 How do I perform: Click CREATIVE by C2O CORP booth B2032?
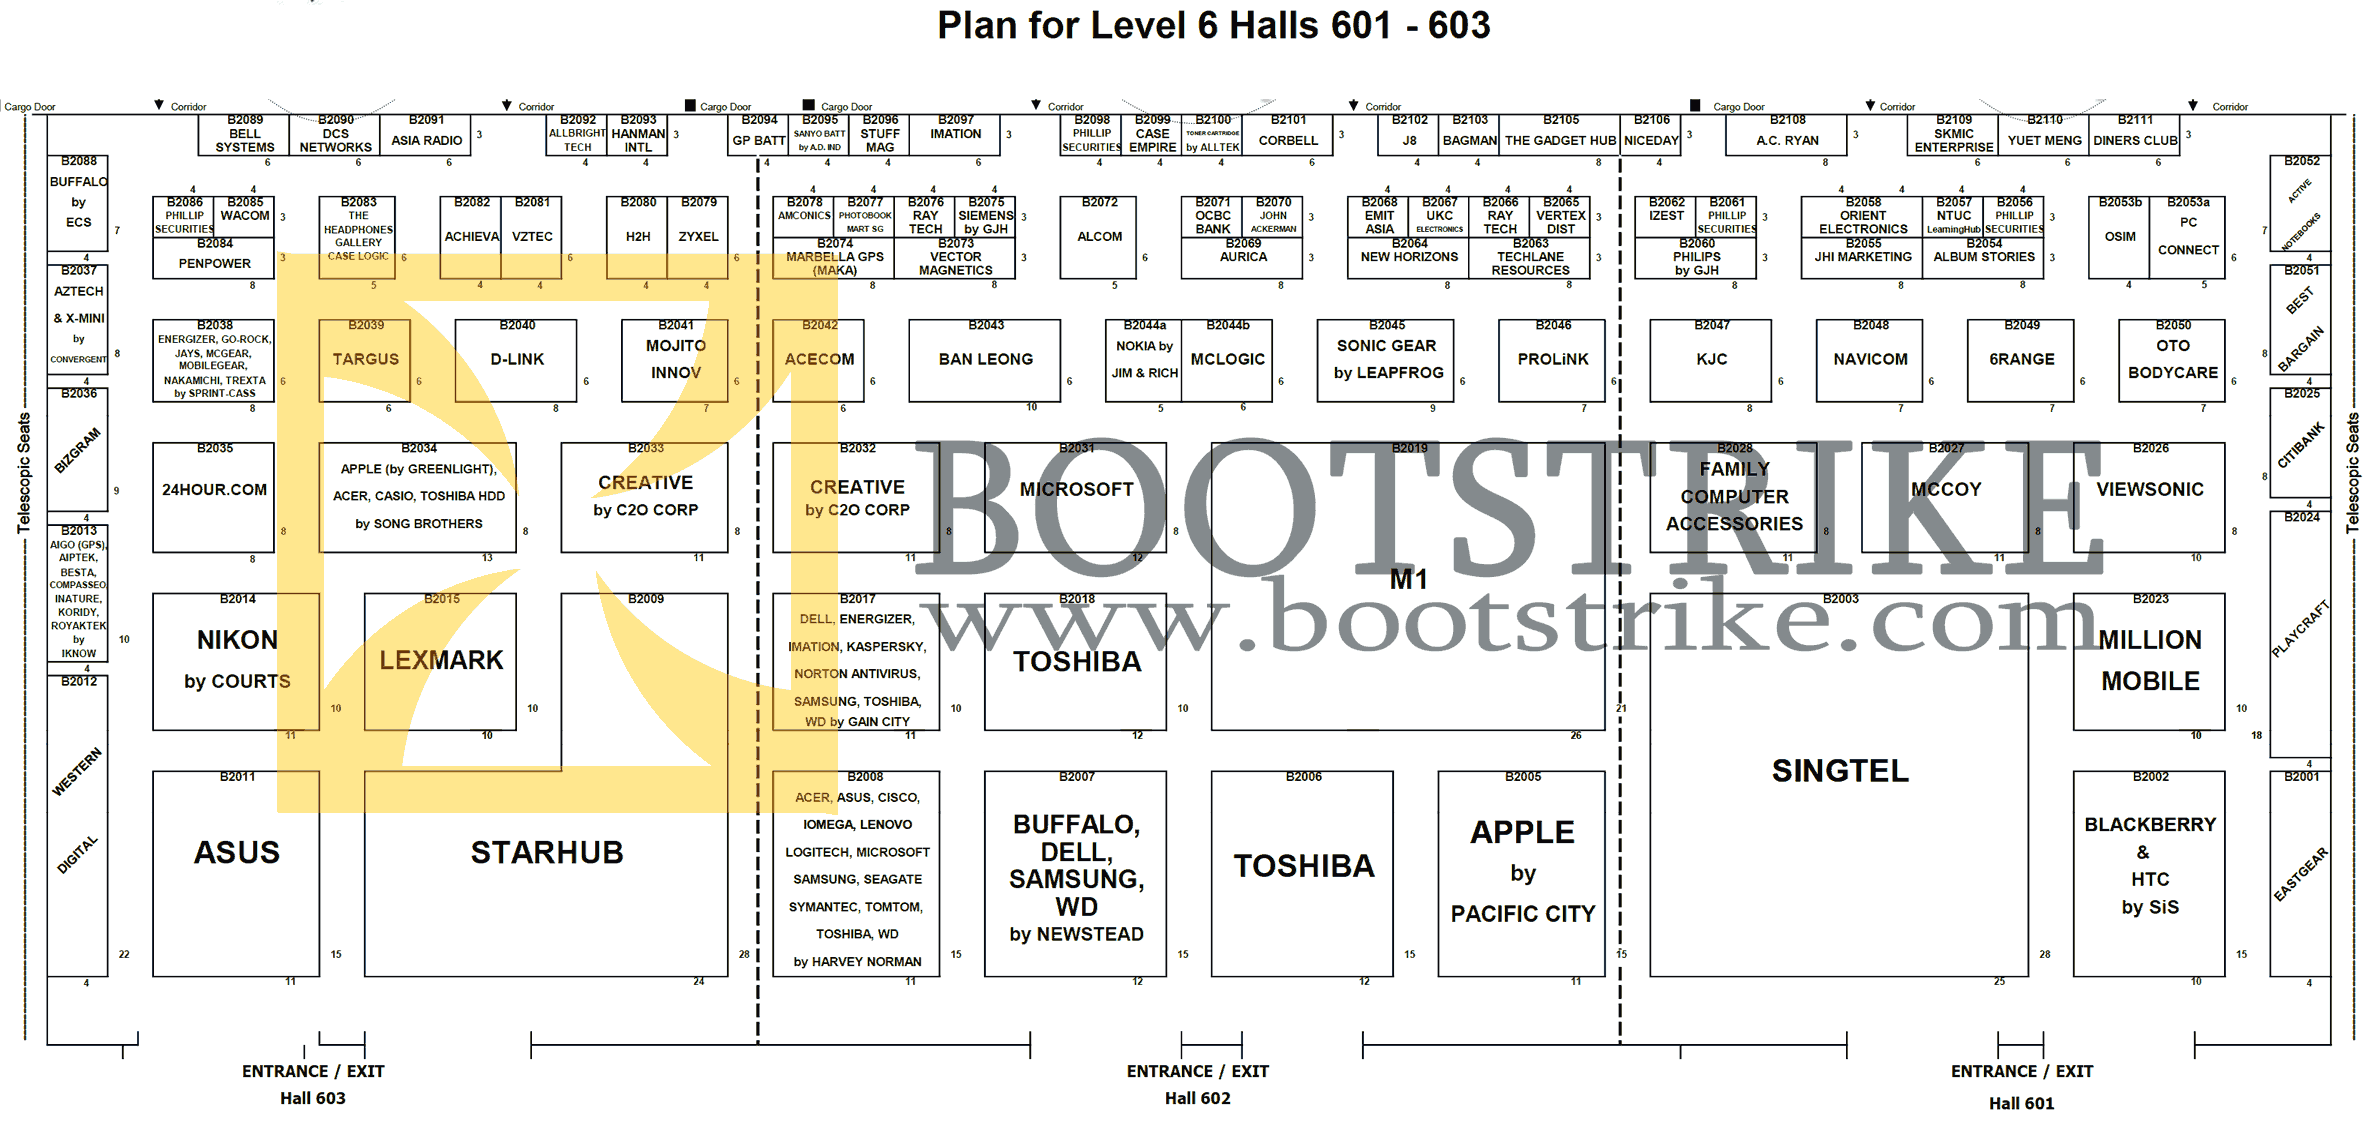coord(857,497)
